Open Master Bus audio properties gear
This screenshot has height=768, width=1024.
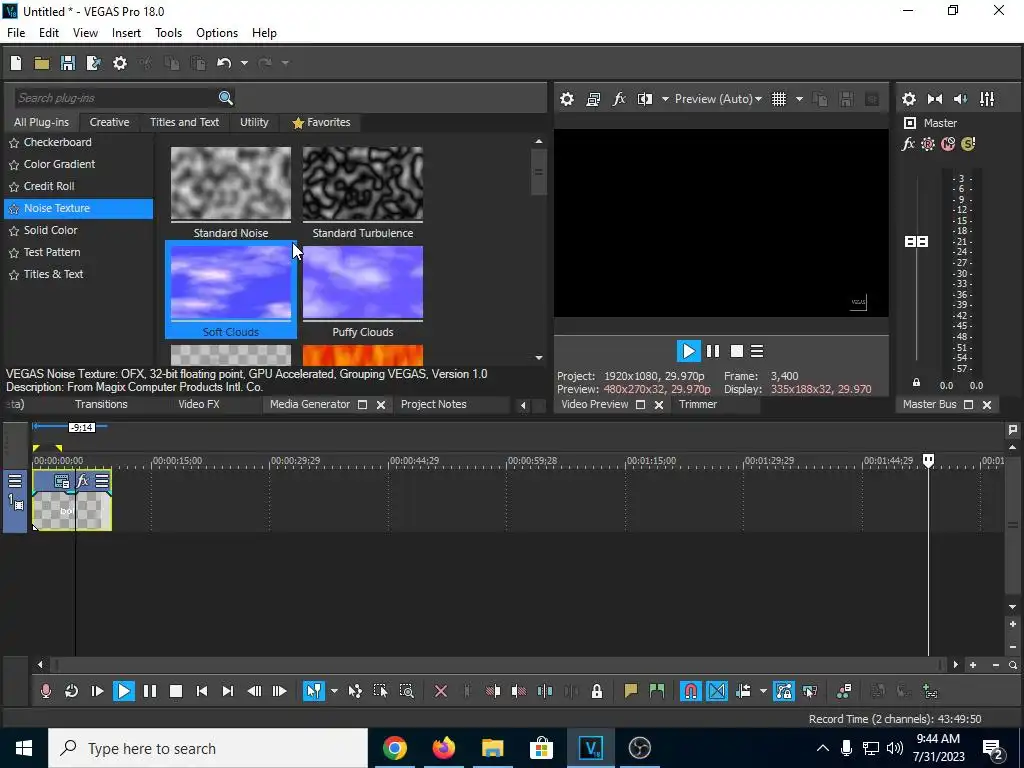908,99
